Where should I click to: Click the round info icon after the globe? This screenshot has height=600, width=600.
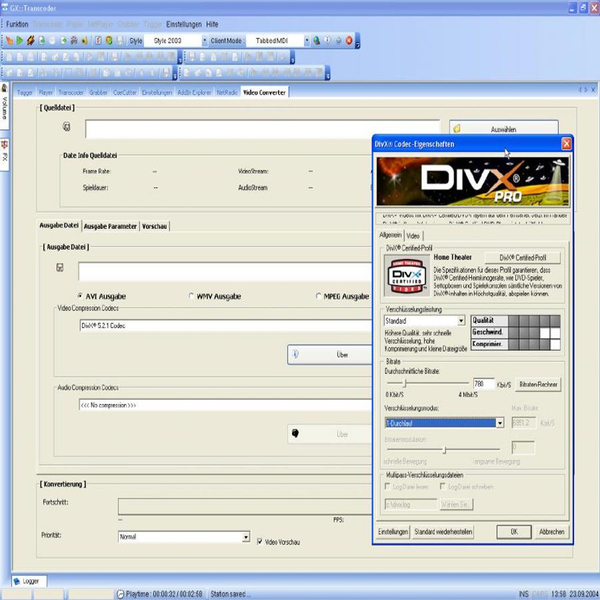(x=328, y=40)
